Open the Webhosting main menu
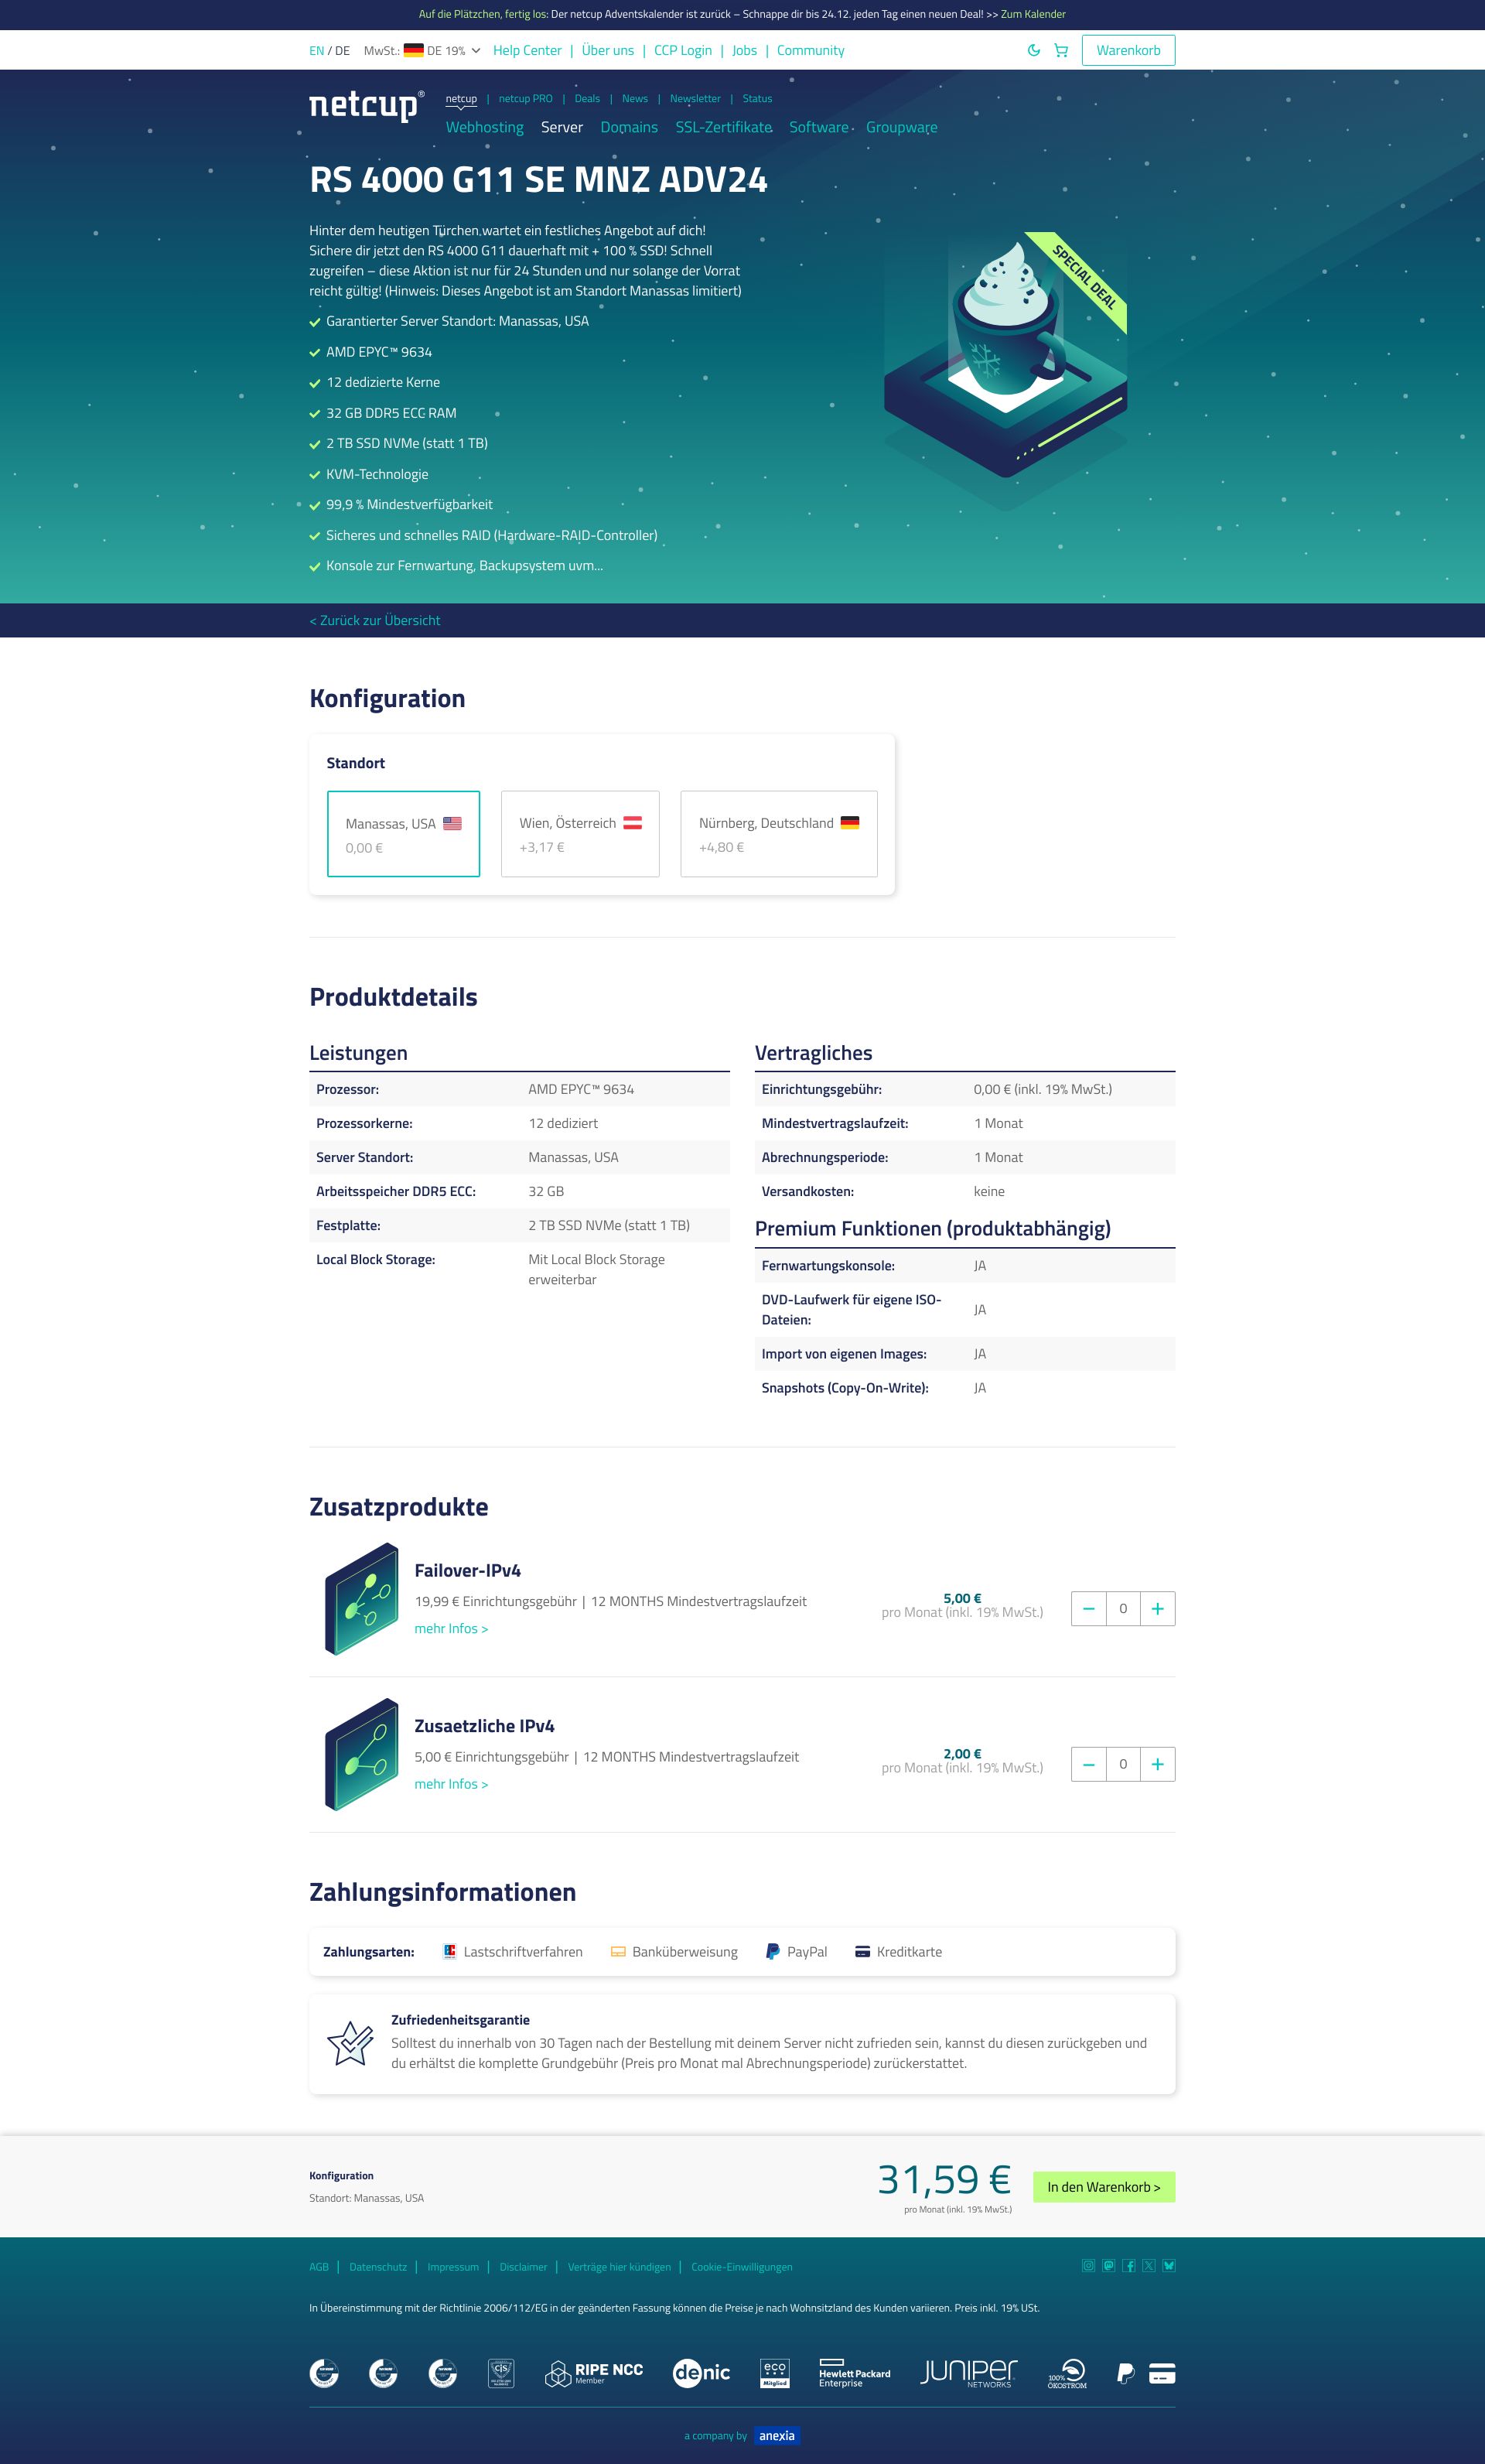1485x2464 pixels. point(485,127)
